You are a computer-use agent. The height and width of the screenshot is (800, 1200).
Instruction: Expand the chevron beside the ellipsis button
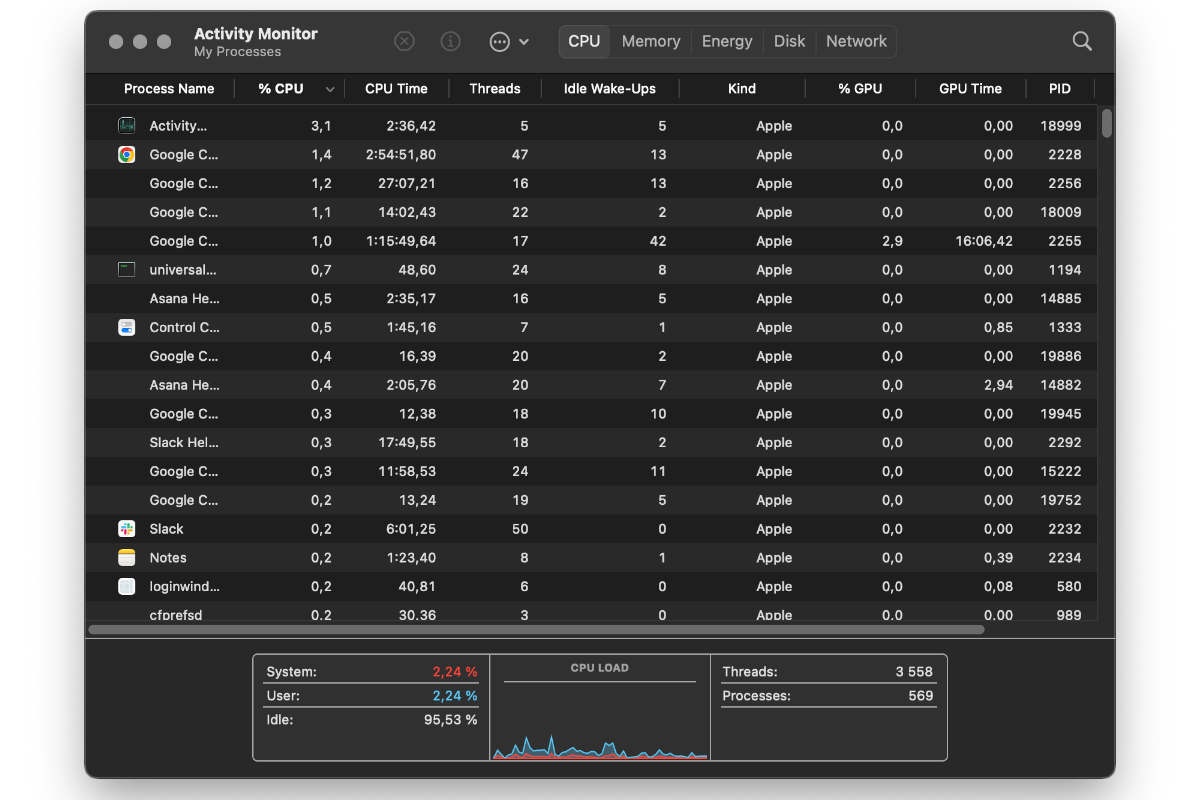pos(524,42)
